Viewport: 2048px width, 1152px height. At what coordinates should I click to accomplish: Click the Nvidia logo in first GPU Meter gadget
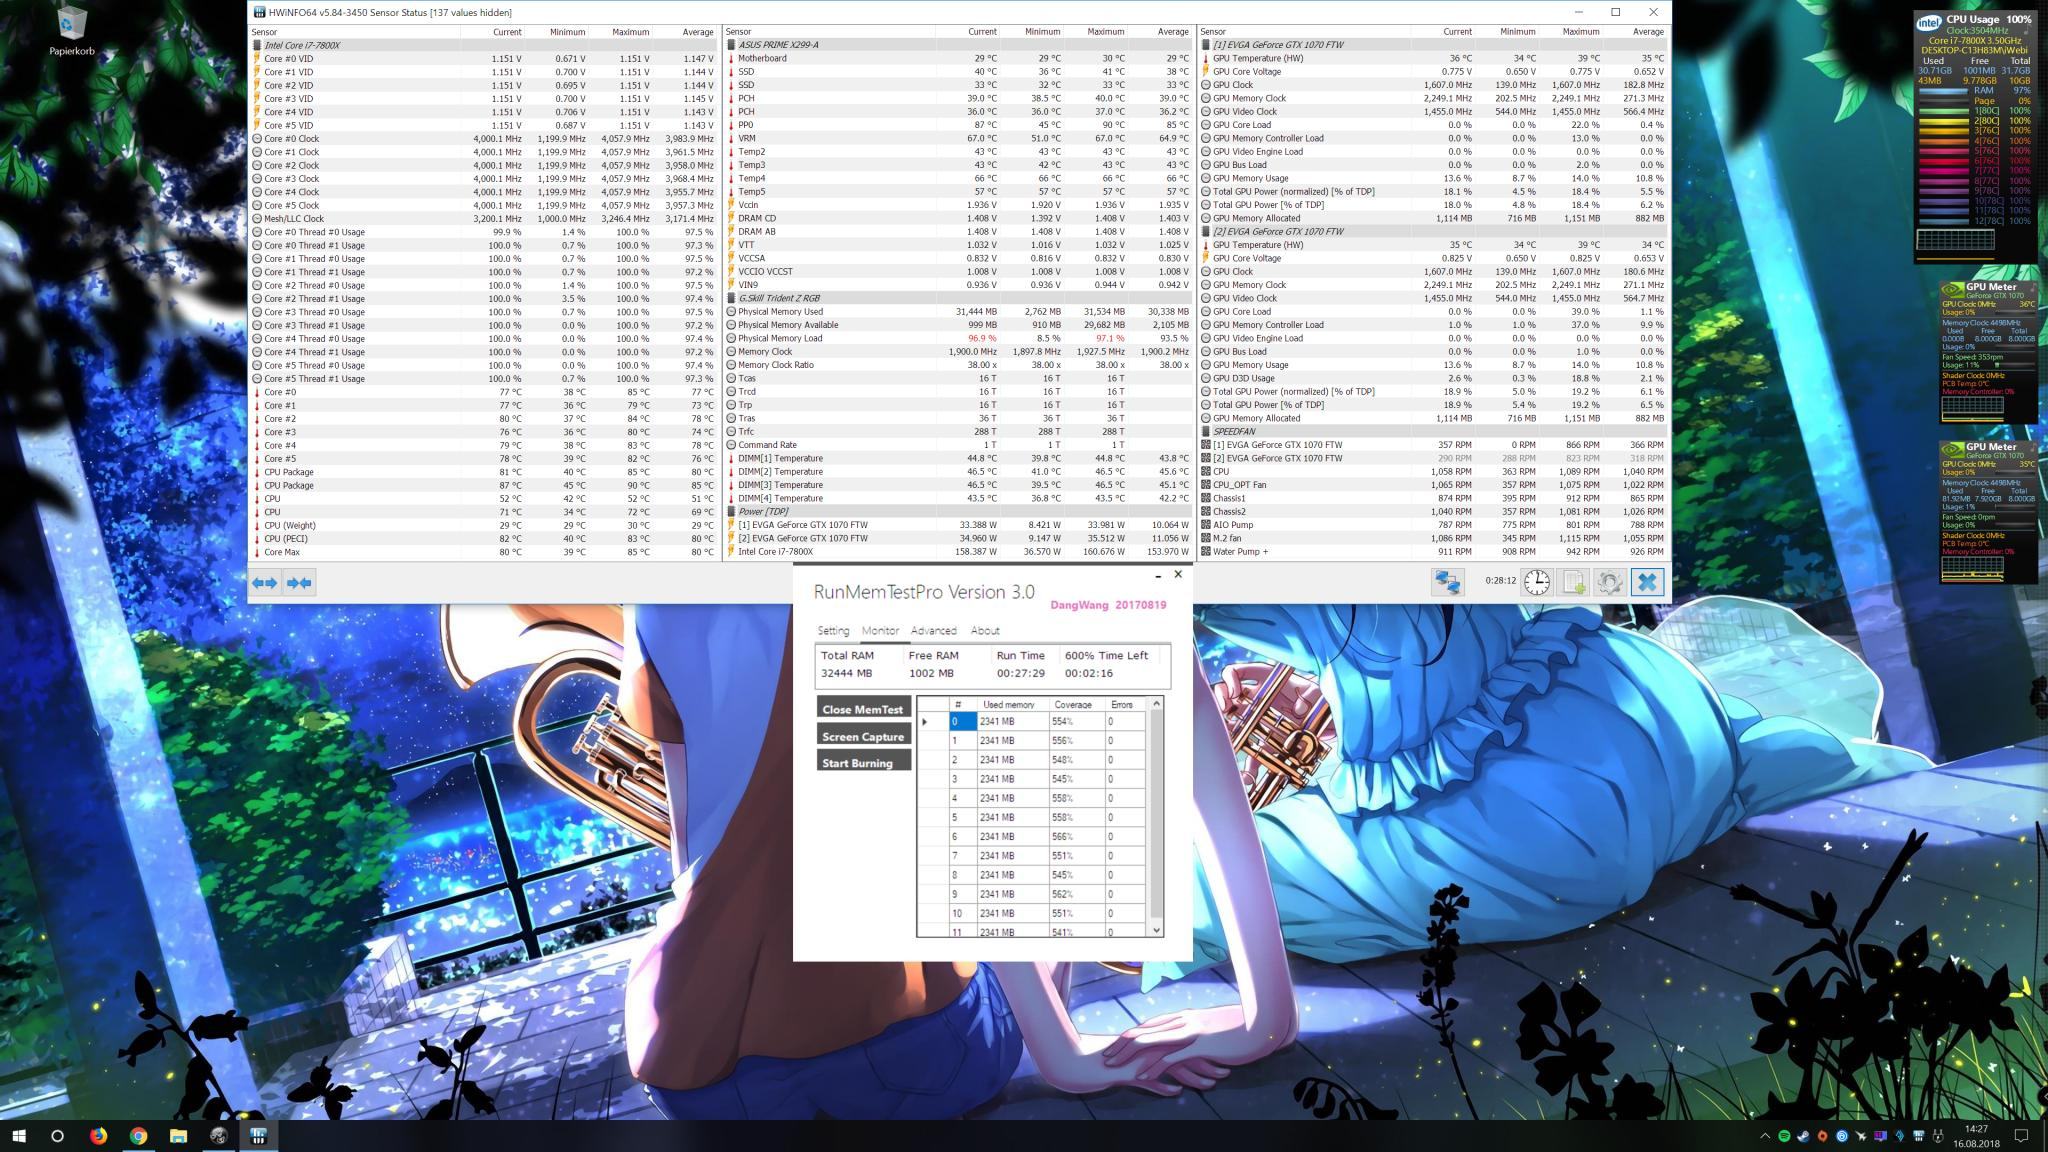pos(1951,289)
